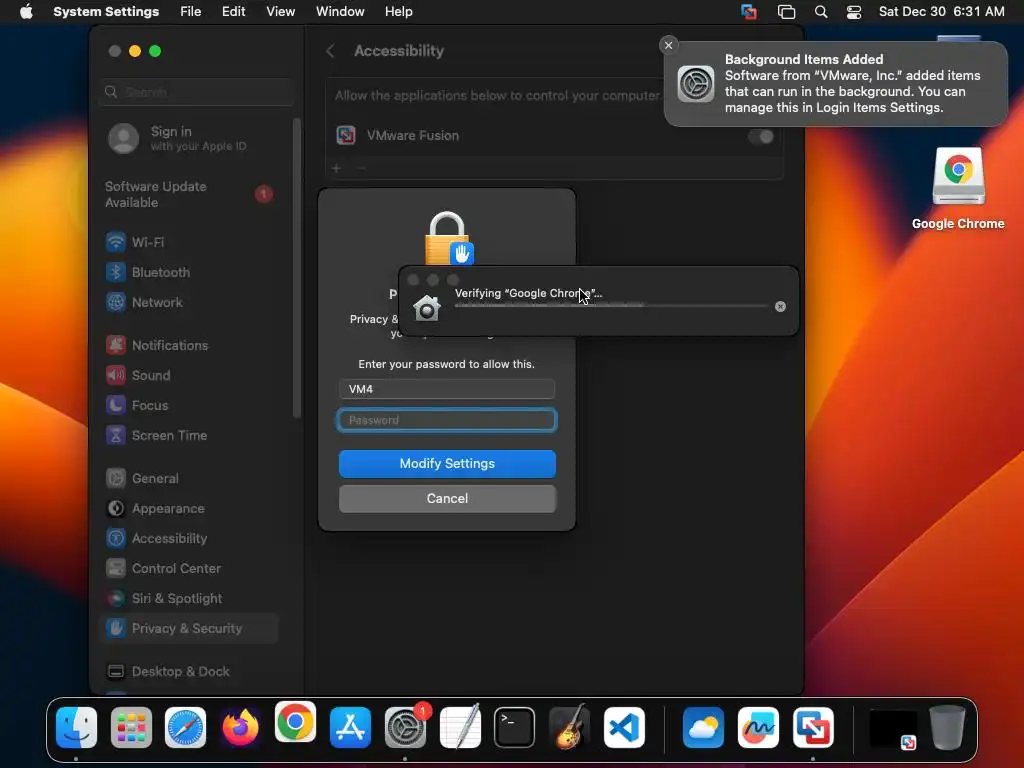Launch Safari from the Dock
Image resolution: width=1024 pixels, height=768 pixels.
[185, 727]
